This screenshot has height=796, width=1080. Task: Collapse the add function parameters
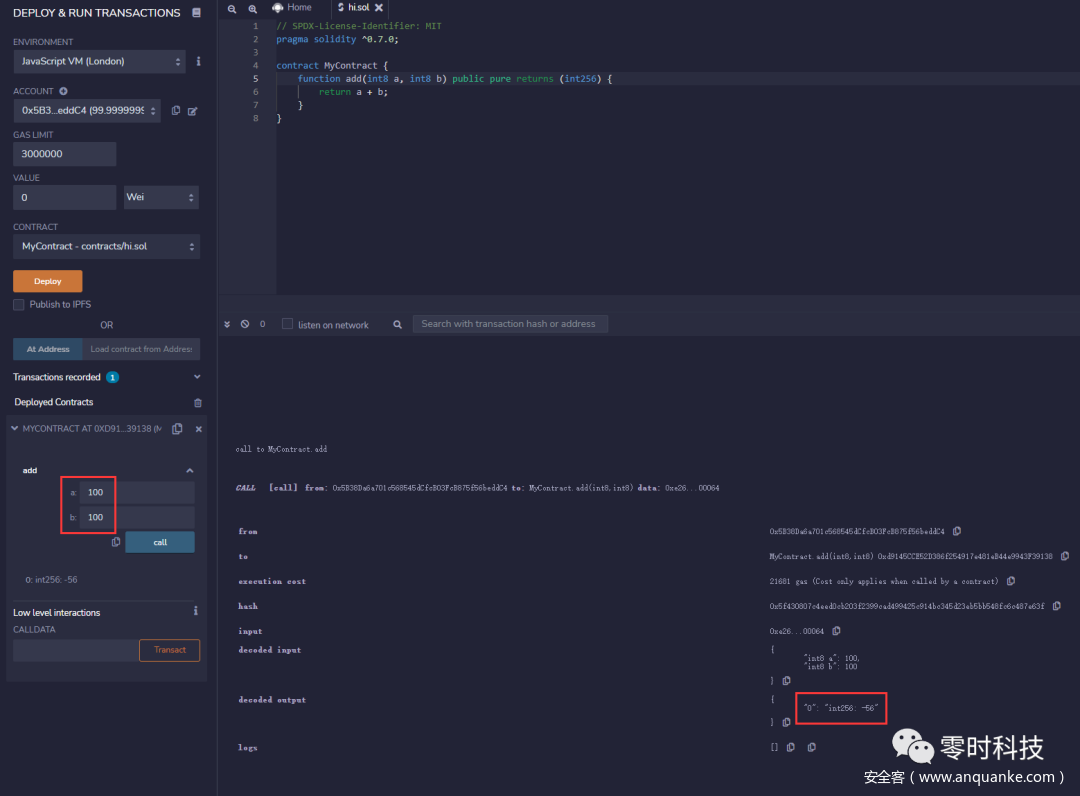[x=189, y=470]
